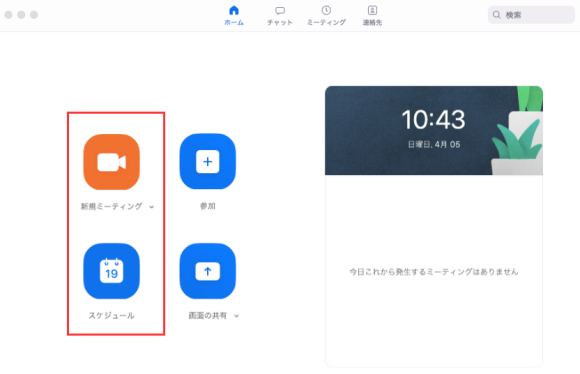Switch to the ホーム tab
The image size is (580, 374).
click(x=234, y=16)
